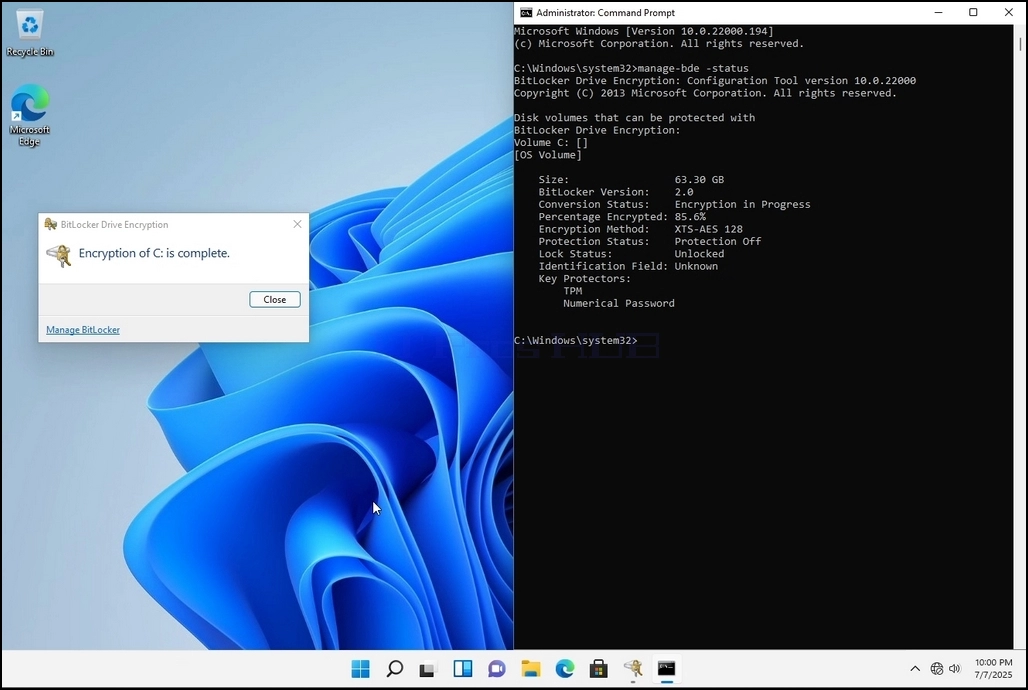Close the Command Prompt window
1028x690 pixels.
[x=1008, y=12]
